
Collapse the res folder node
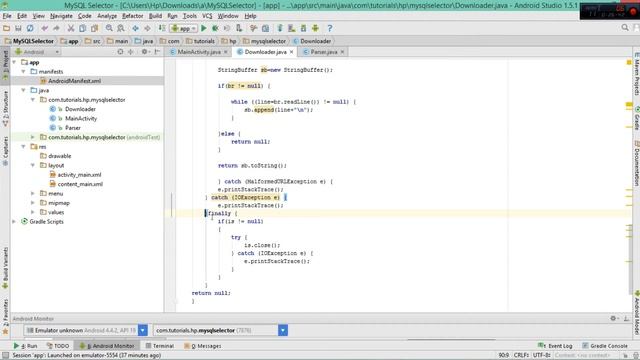(24, 147)
